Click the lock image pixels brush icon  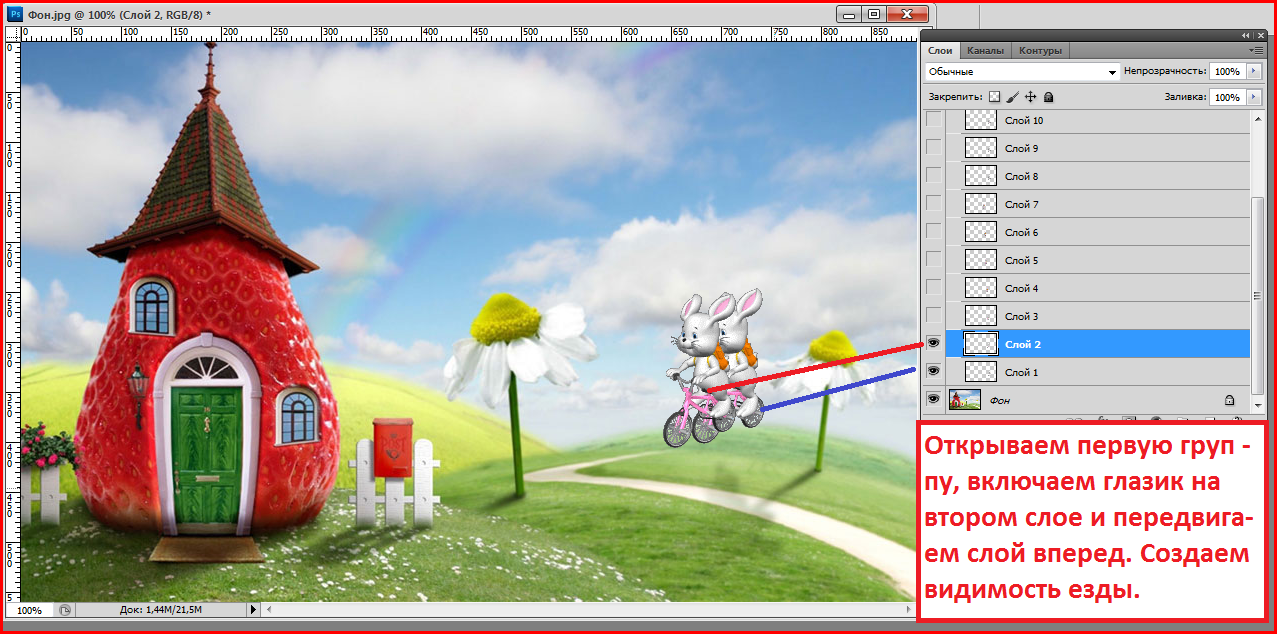pyautogui.click(x=1012, y=97)
